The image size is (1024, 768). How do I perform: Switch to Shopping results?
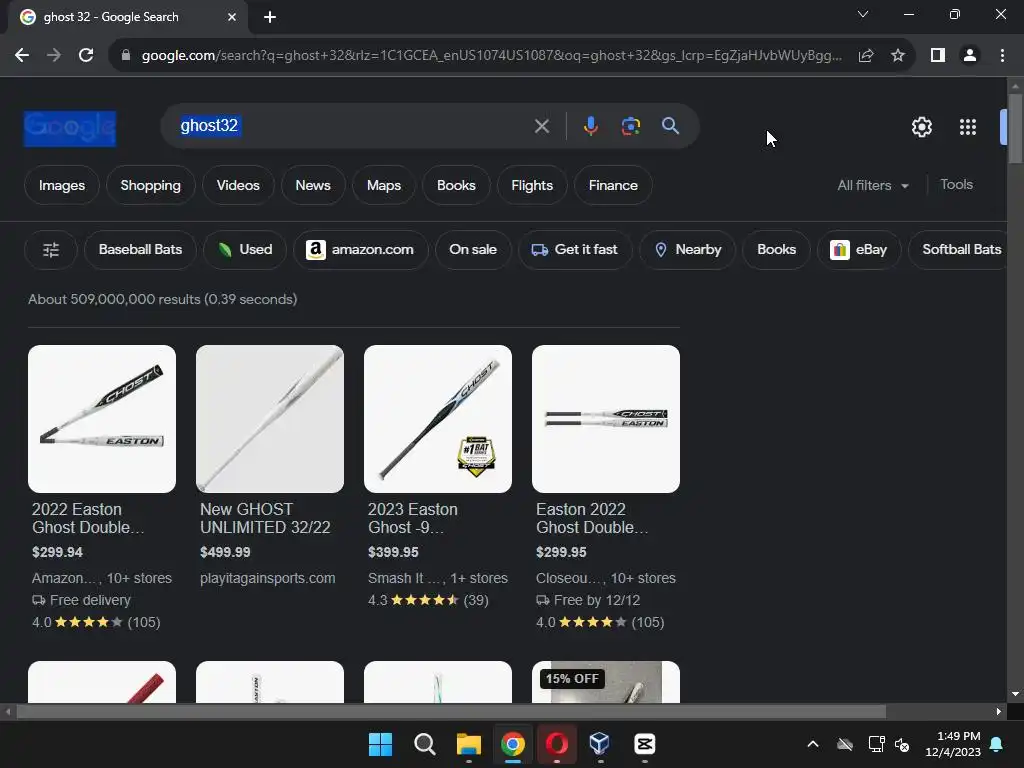tap(150, 185)
